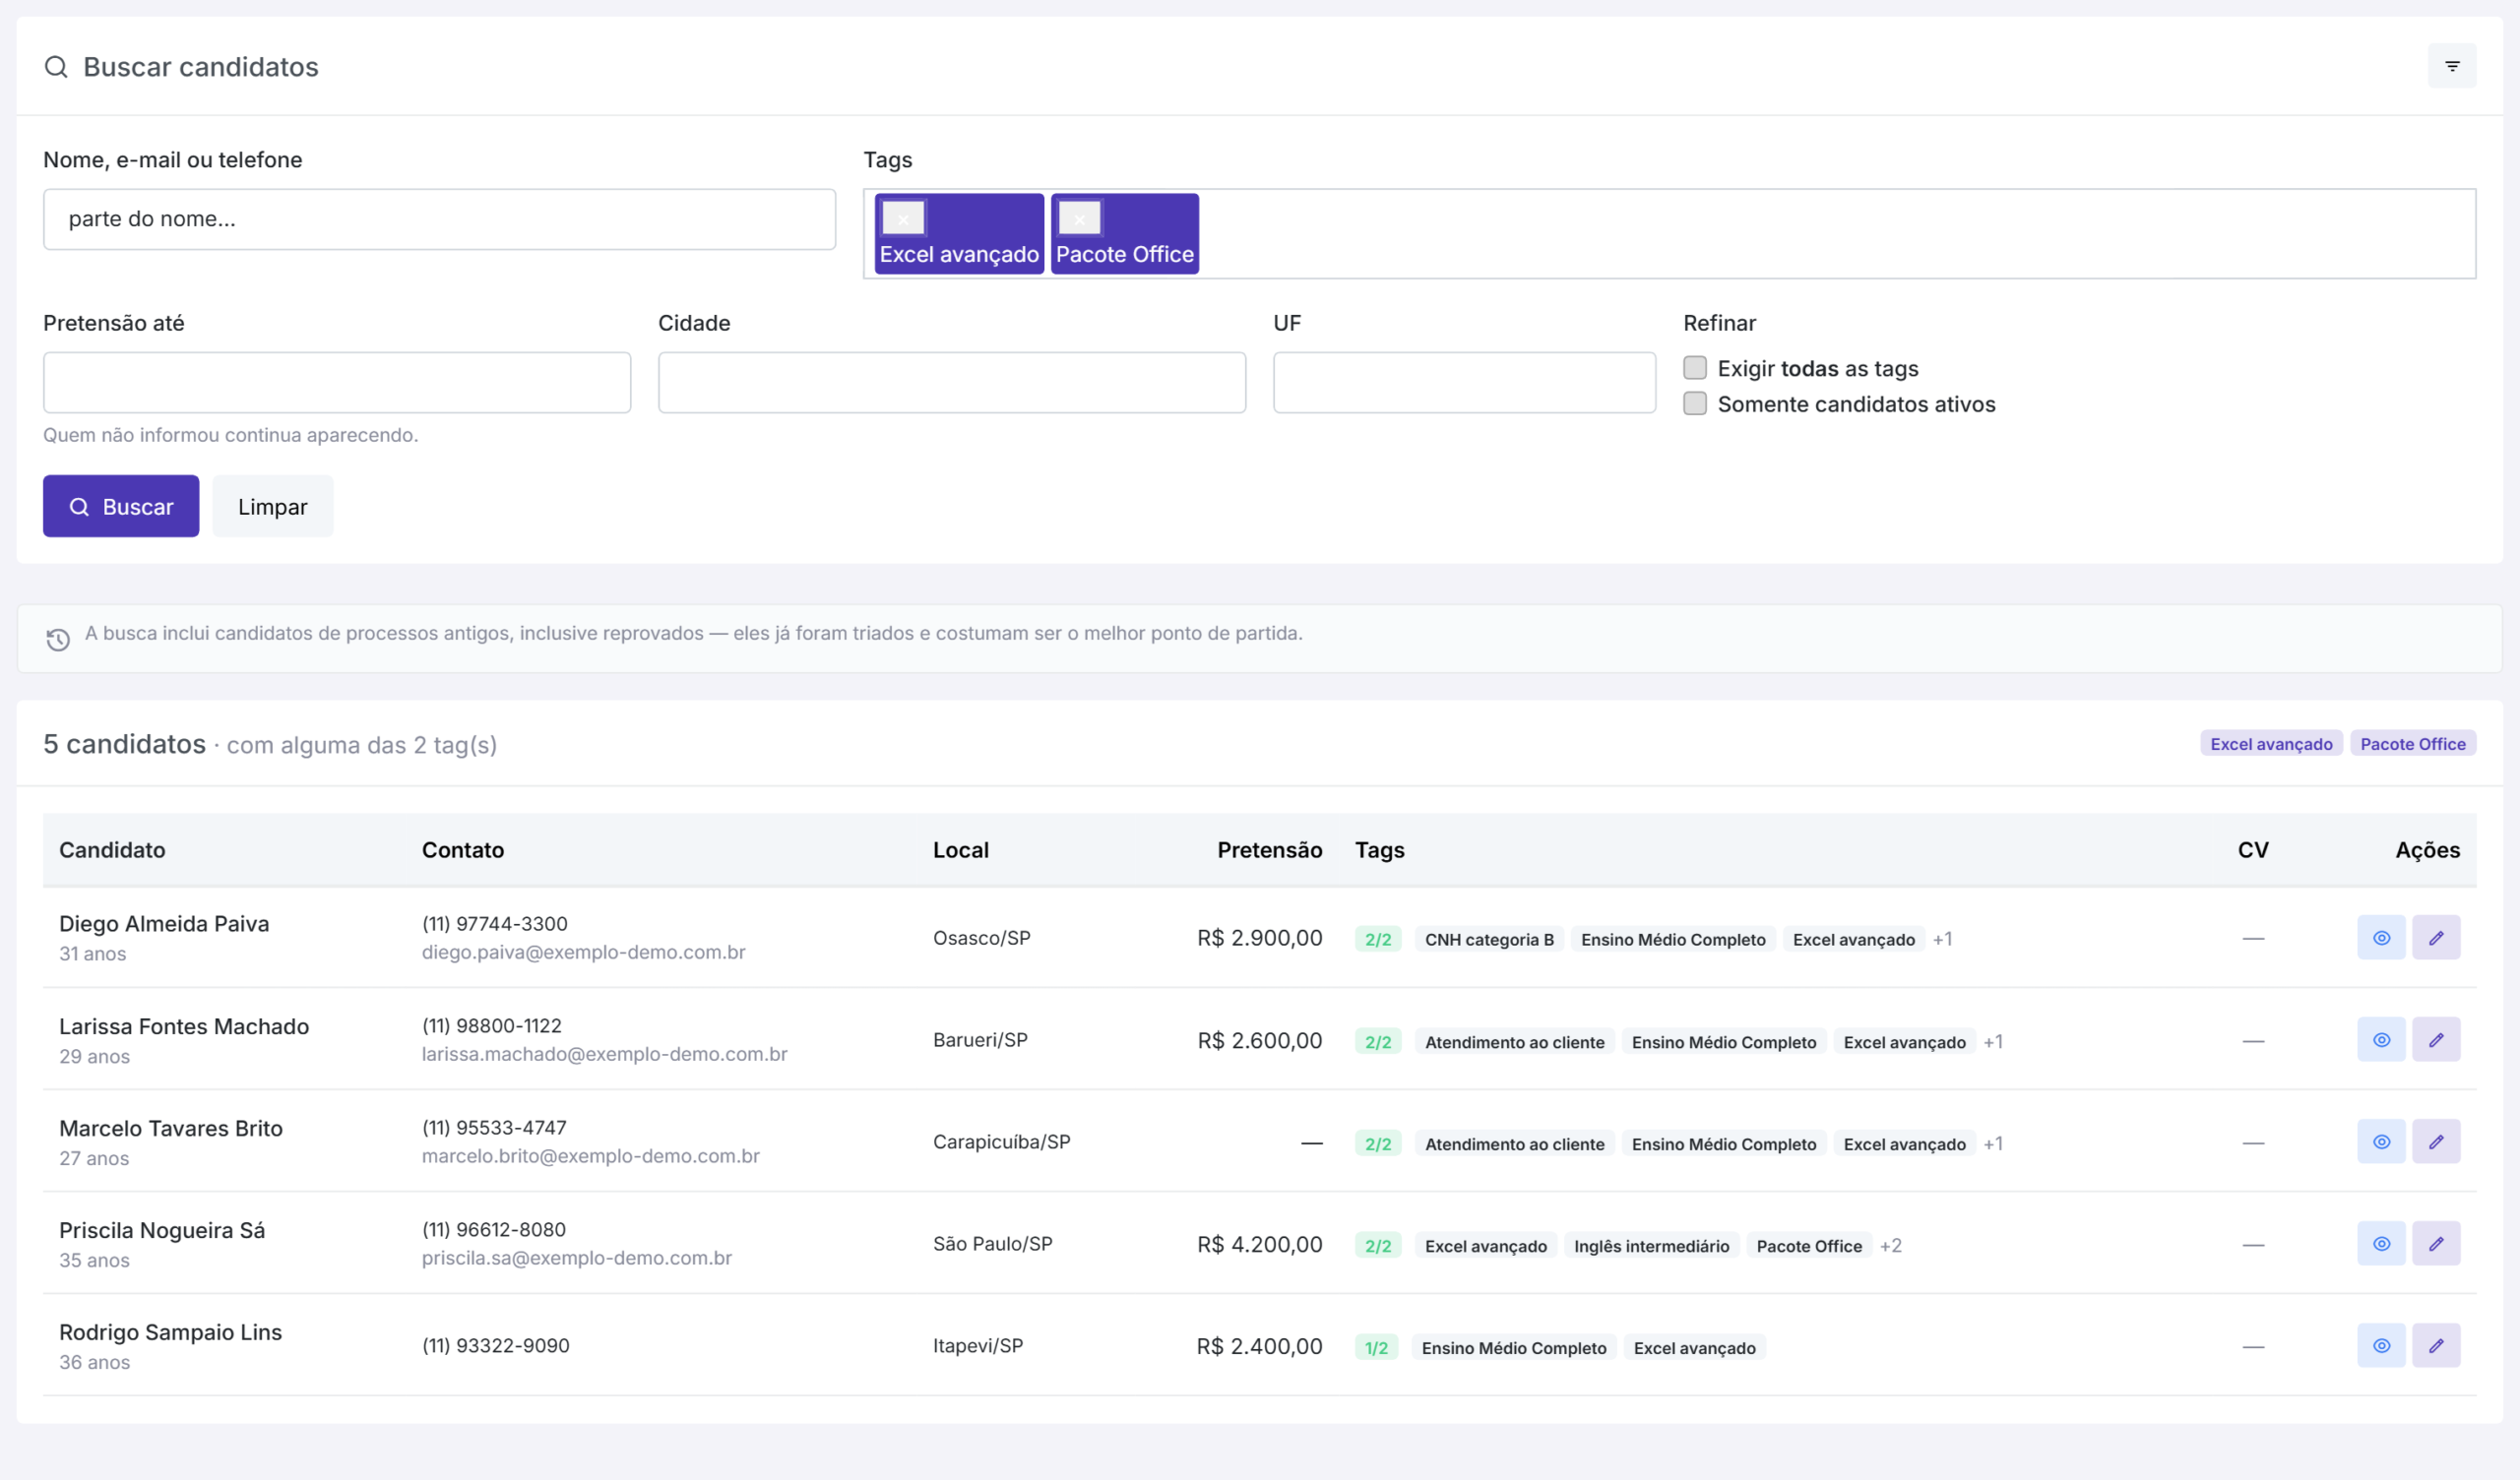View Diego Almeida Paiva's profile with eye icon

point(2382,938)
